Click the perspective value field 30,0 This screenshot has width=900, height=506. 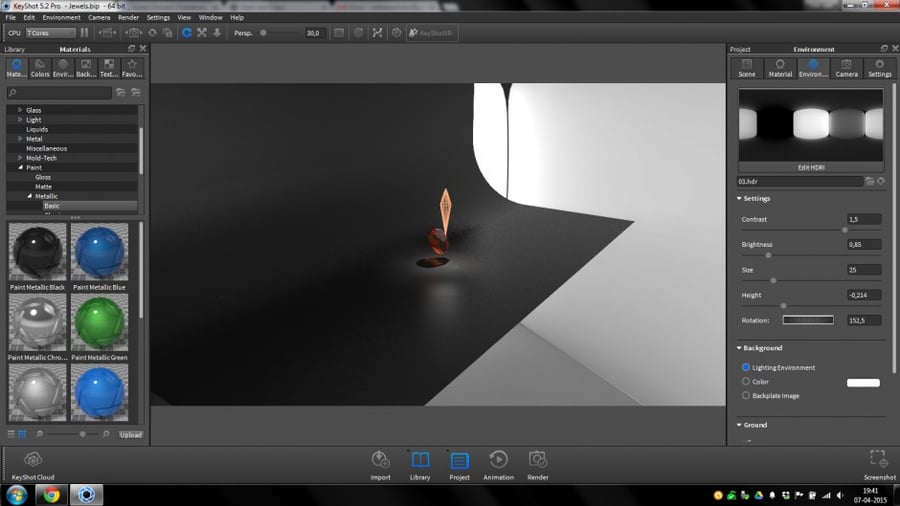click(x=315, y=33)
